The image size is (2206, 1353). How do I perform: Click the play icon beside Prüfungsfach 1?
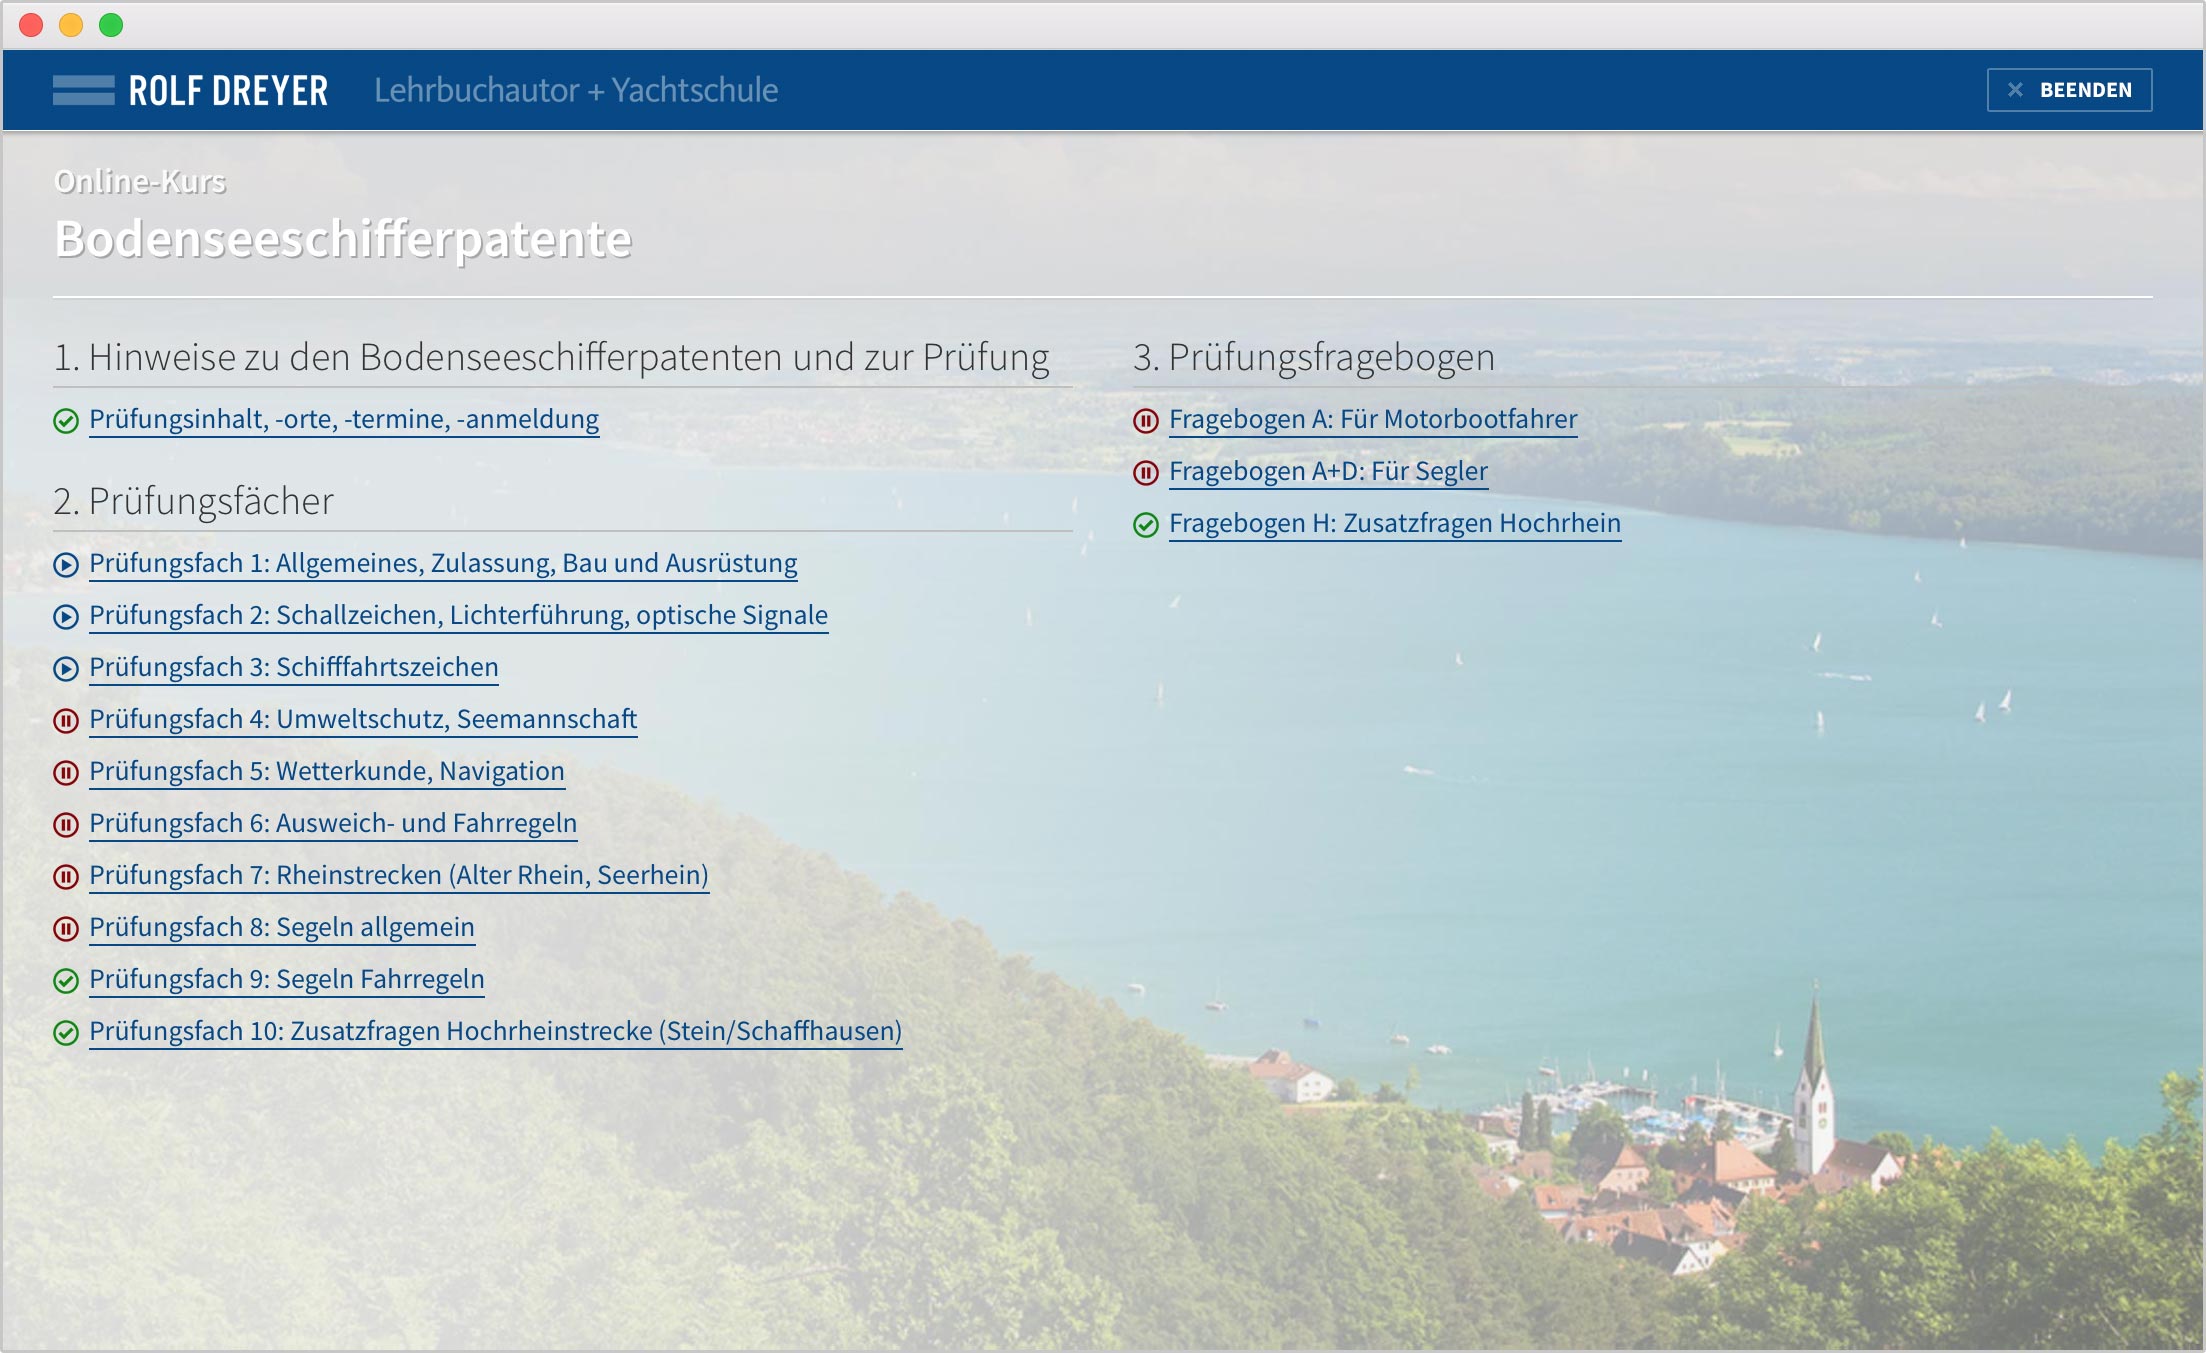(x=66, y=565)
